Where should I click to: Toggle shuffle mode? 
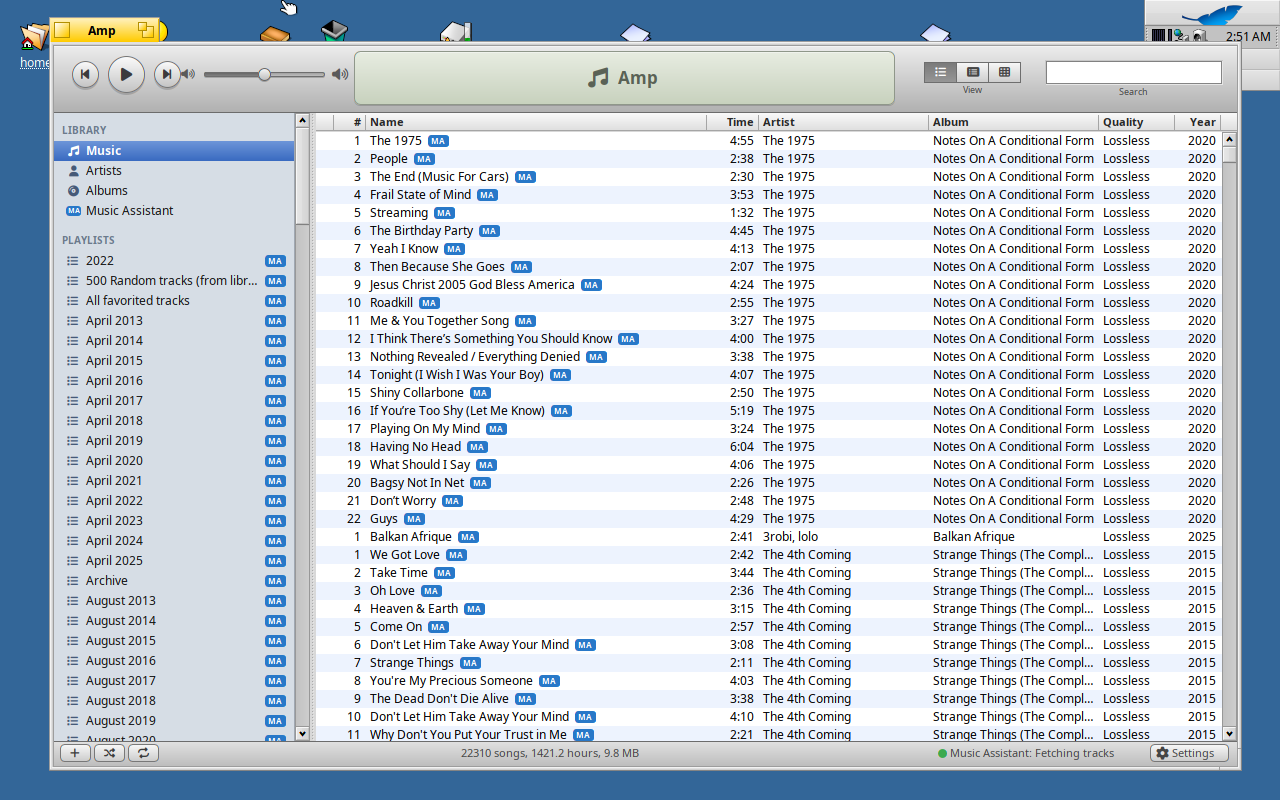tap(109, 753)
